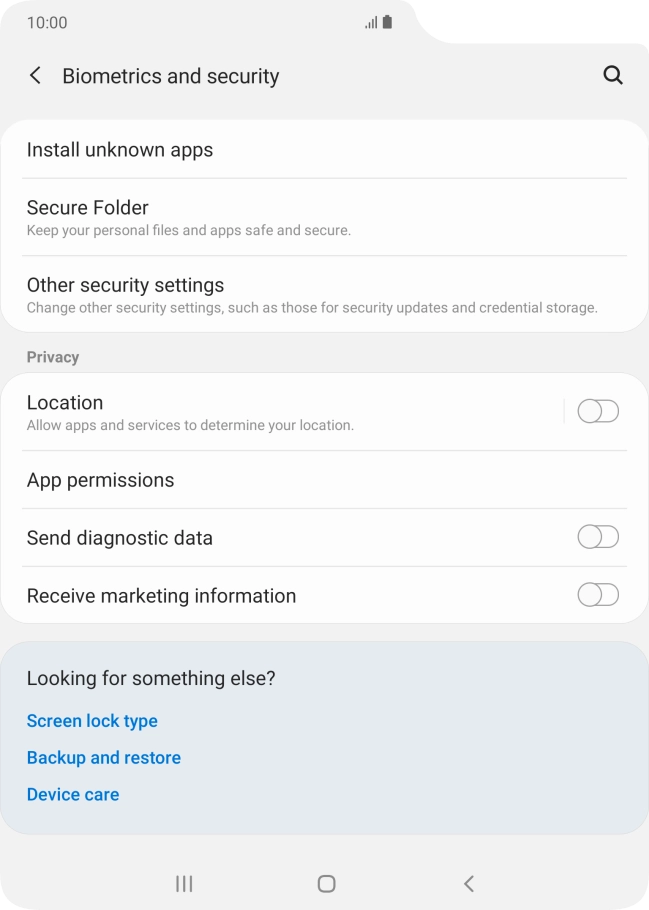Image resolution: width=649 pixels, height=910 pixels.
Task: Enable the Location toggle
Action: [598, 411]
